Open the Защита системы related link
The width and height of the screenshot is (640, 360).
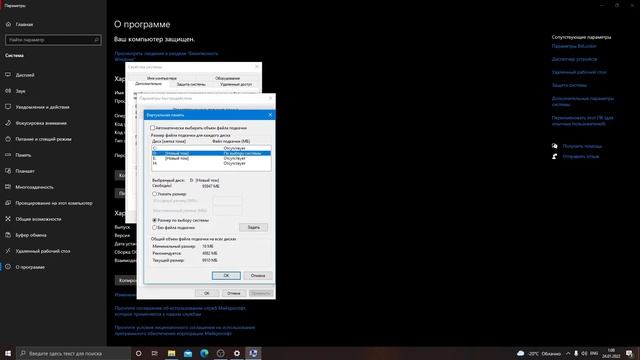pos(569,85)
